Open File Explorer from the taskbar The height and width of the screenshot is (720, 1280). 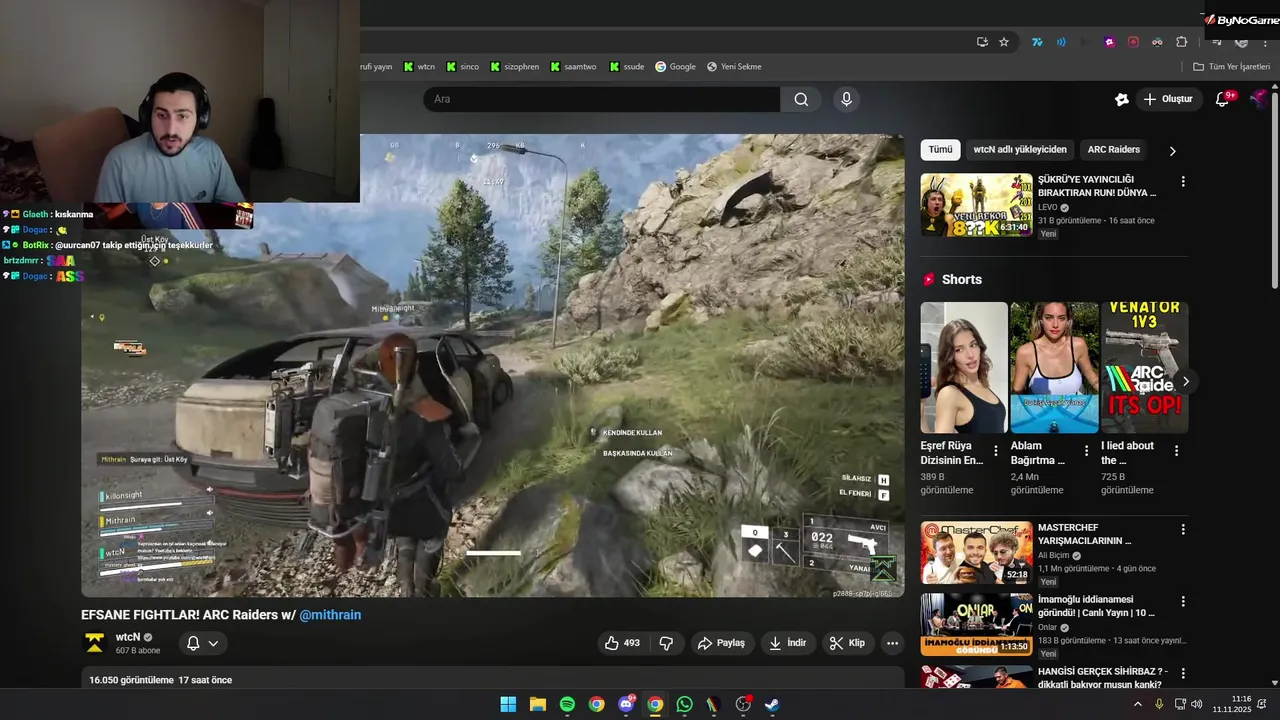(x=537, y=704)
